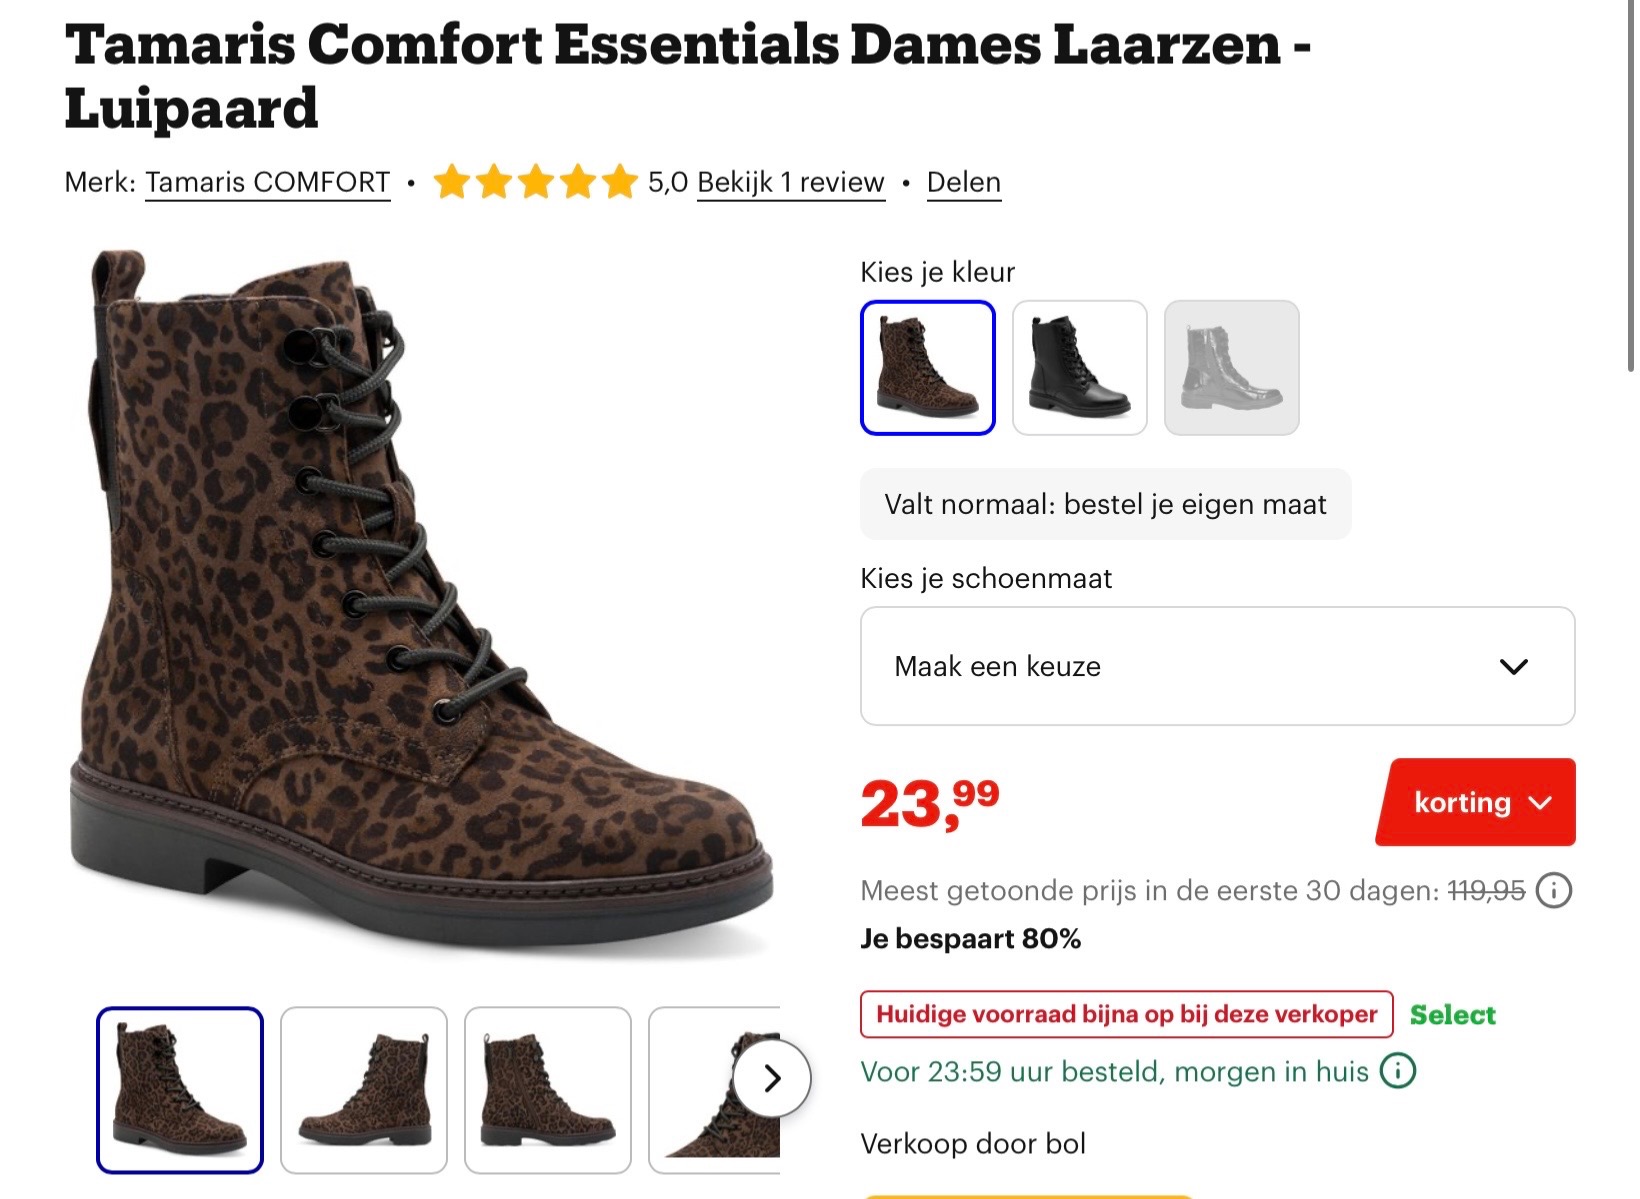The width and height of the screenshot is (1640, 1199).
Task: Click the green Select label
Action: pyautogui.click(x=1452, y=1015)
